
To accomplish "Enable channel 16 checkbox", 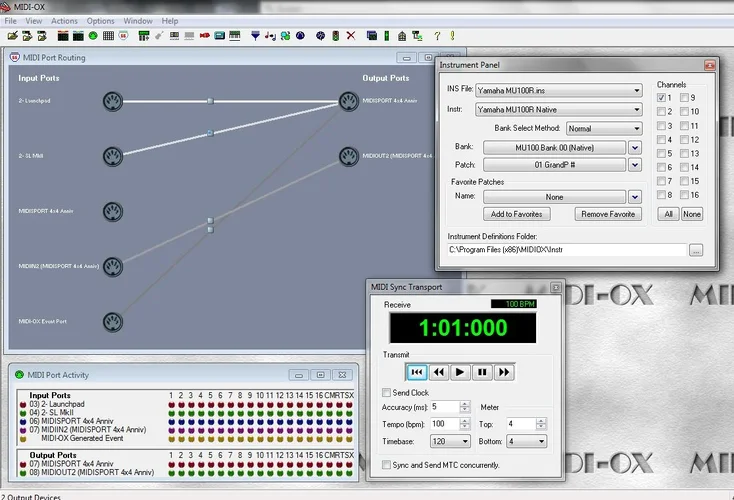I will click(x=684, y=195).
